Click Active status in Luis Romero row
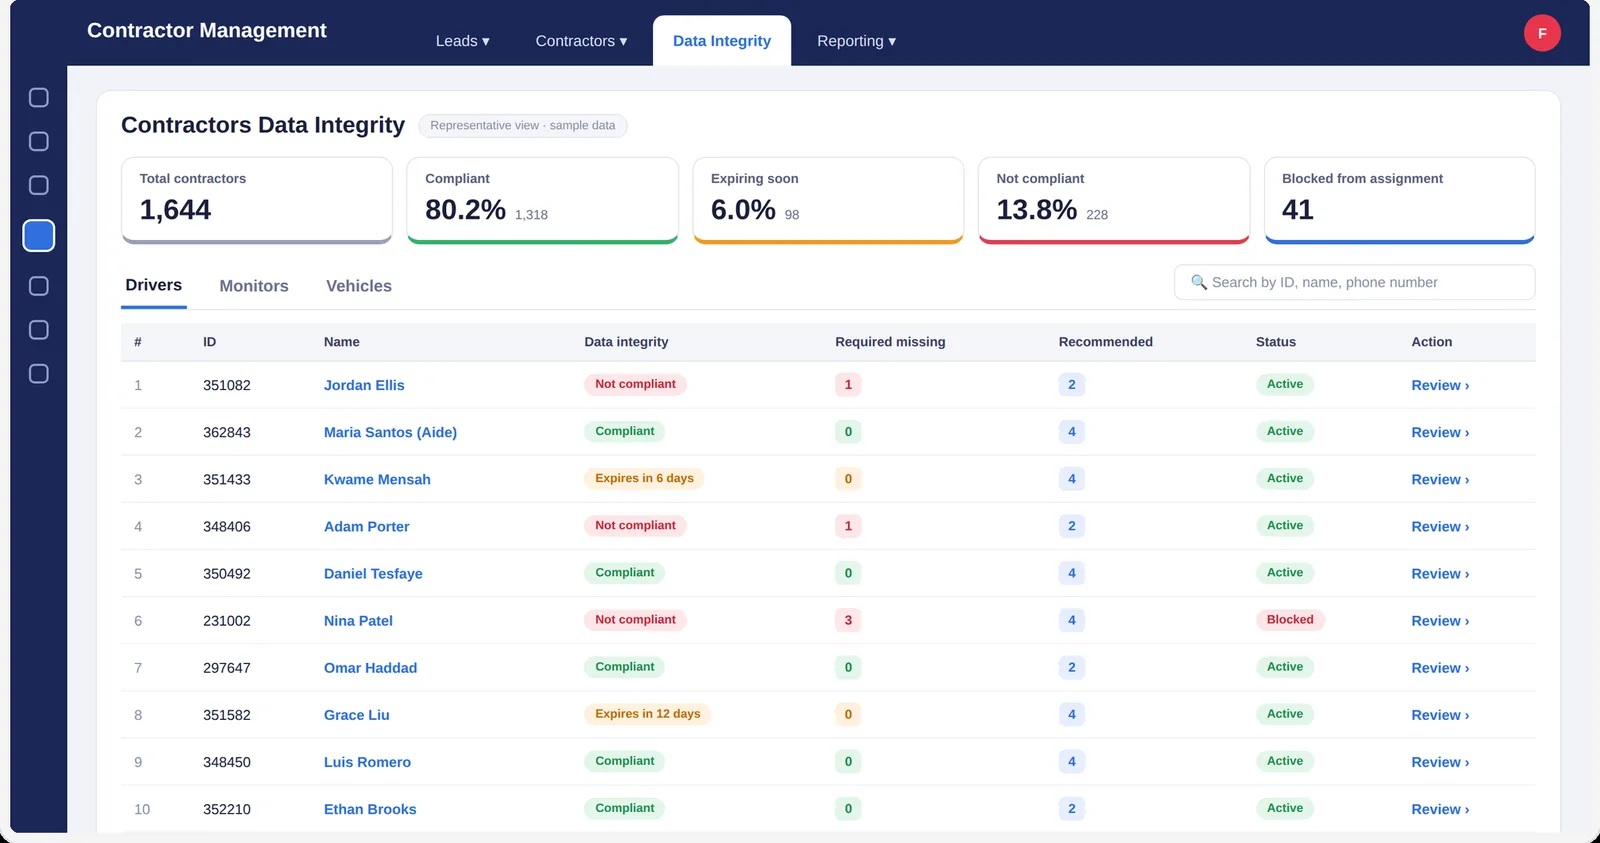The height and width of the screenshot is (843, 1600). [x=1285, y=761]
